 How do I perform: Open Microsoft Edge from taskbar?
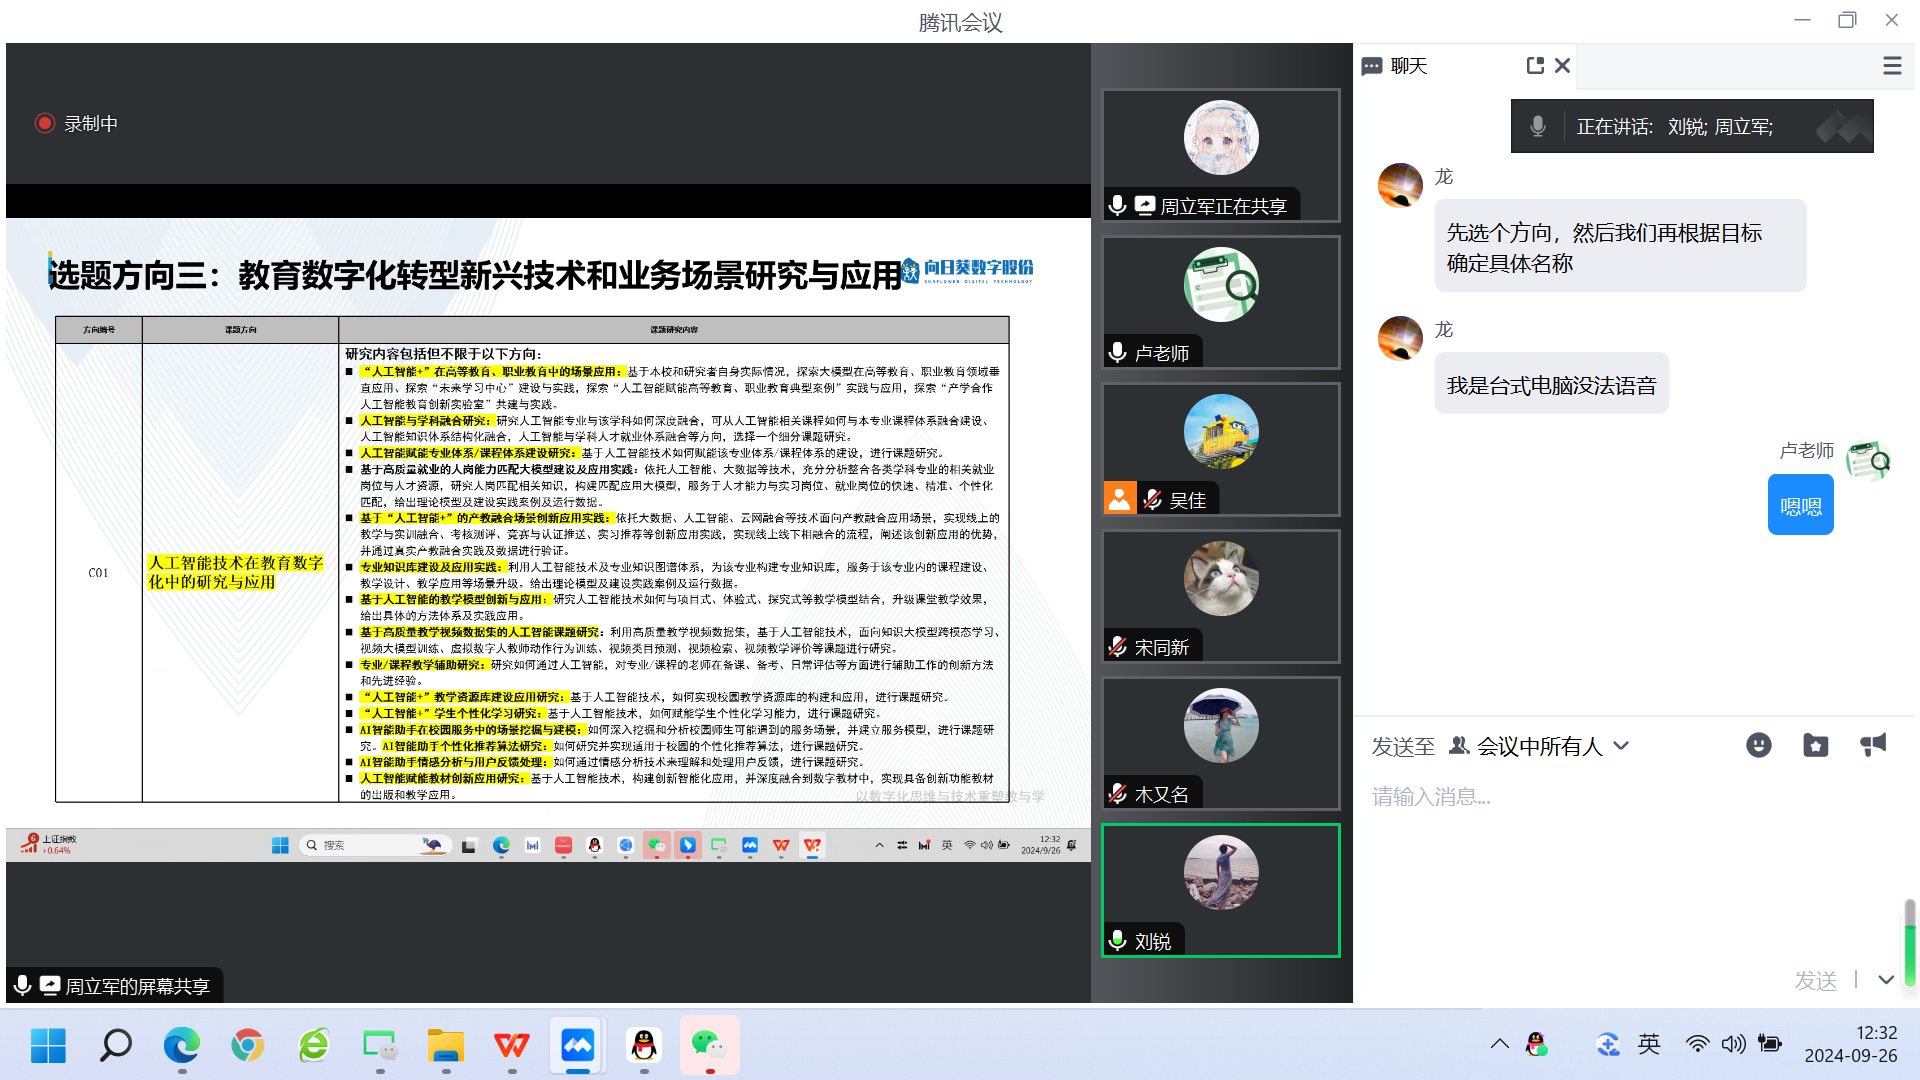click(x=181, y=1045)
